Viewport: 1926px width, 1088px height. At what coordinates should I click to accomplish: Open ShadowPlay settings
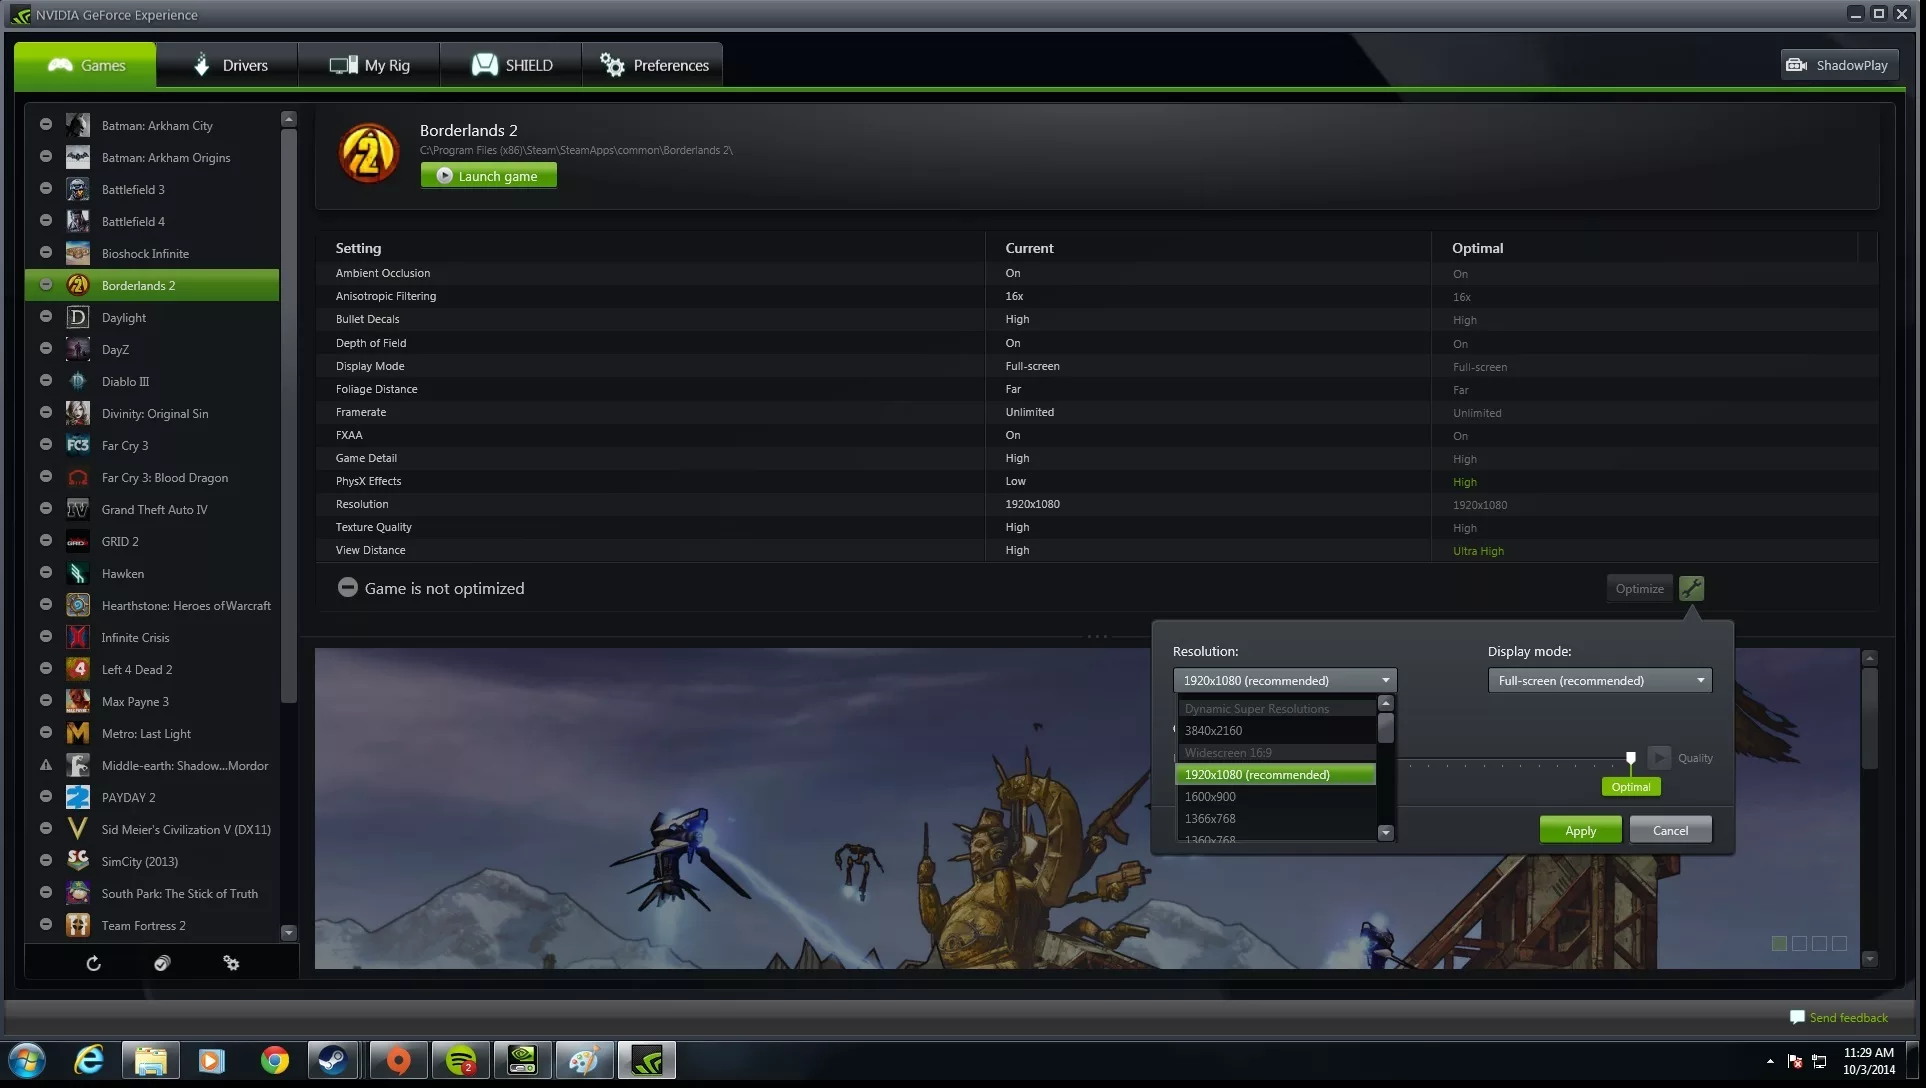[1838, 64]
